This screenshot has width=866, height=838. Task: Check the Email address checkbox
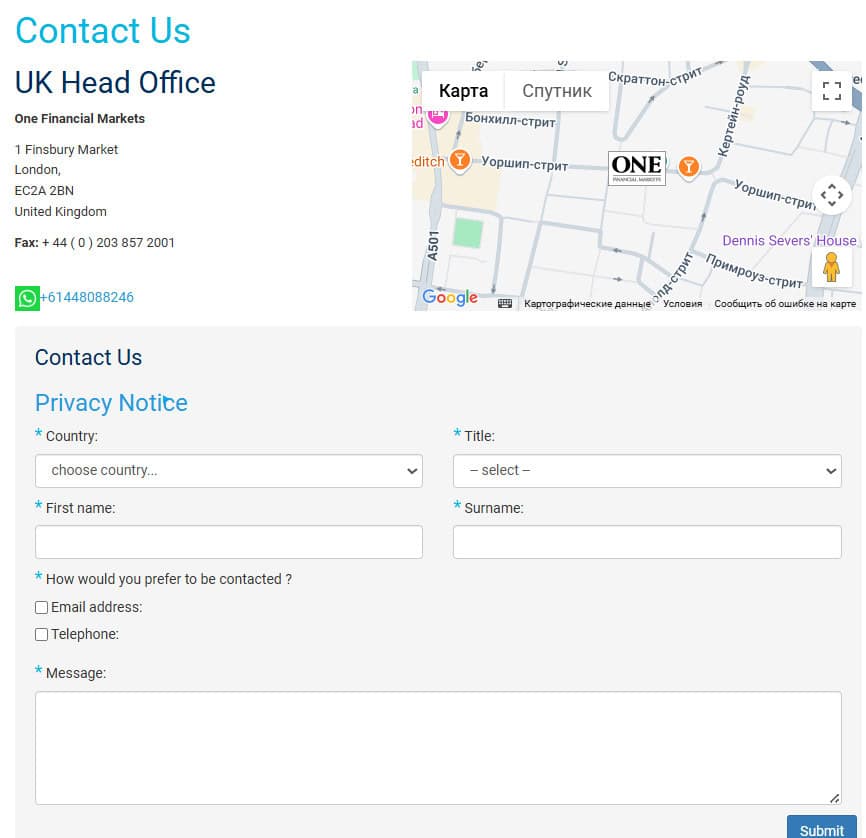[42, 607]
